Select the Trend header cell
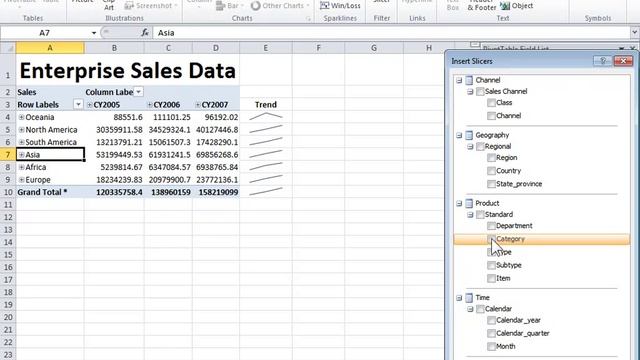 (x=266, y=104)
